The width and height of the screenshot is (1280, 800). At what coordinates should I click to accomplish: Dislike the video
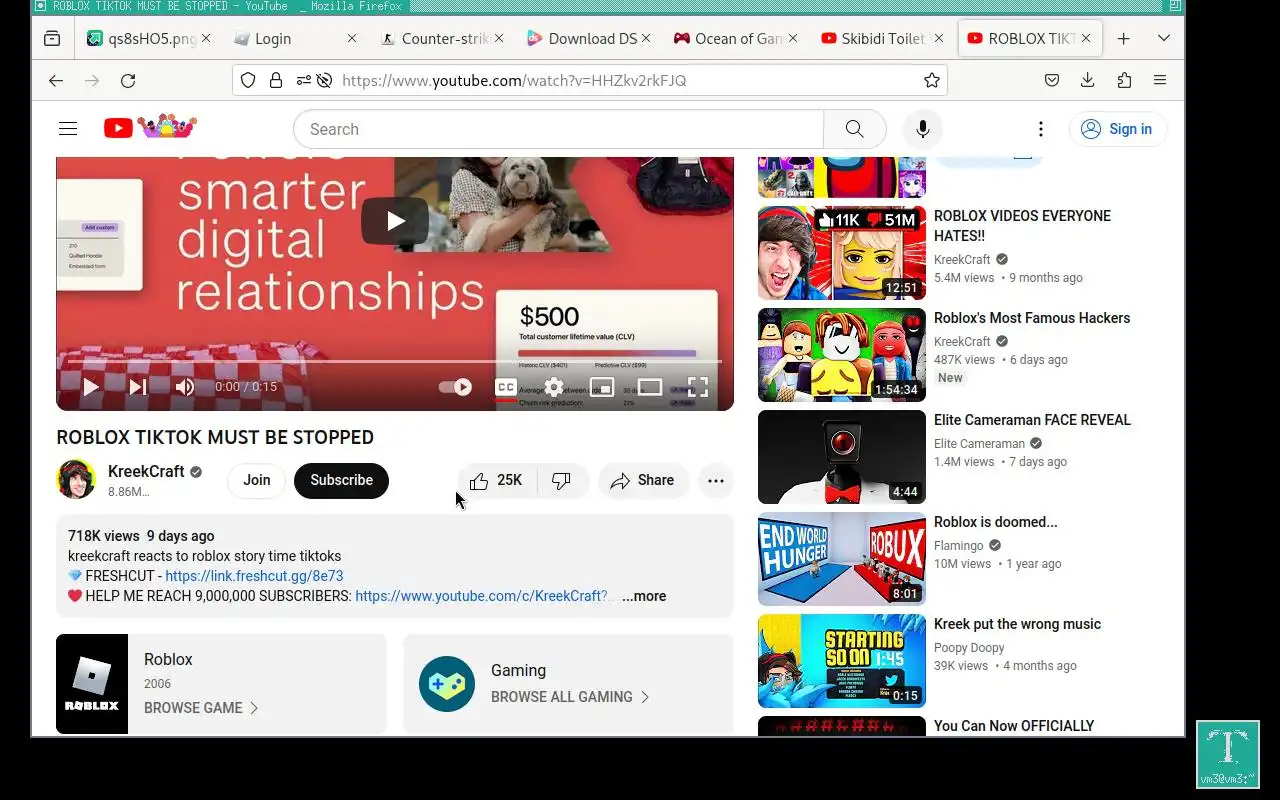tap(562, 480)
